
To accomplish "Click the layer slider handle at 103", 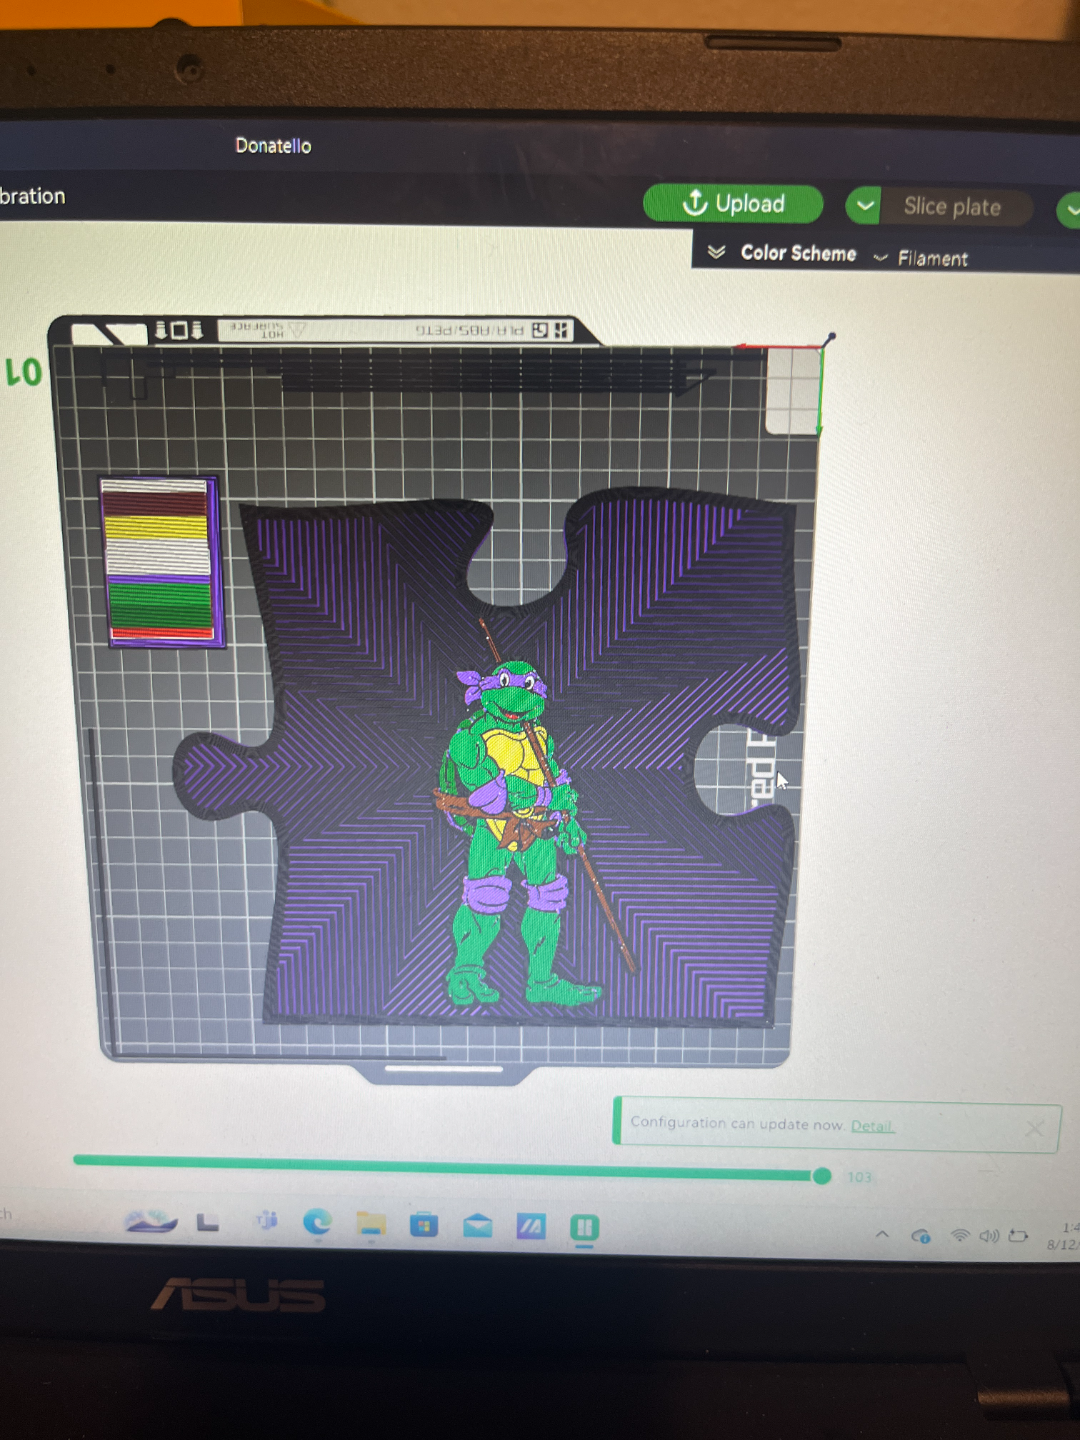I will coord(822,1176).
